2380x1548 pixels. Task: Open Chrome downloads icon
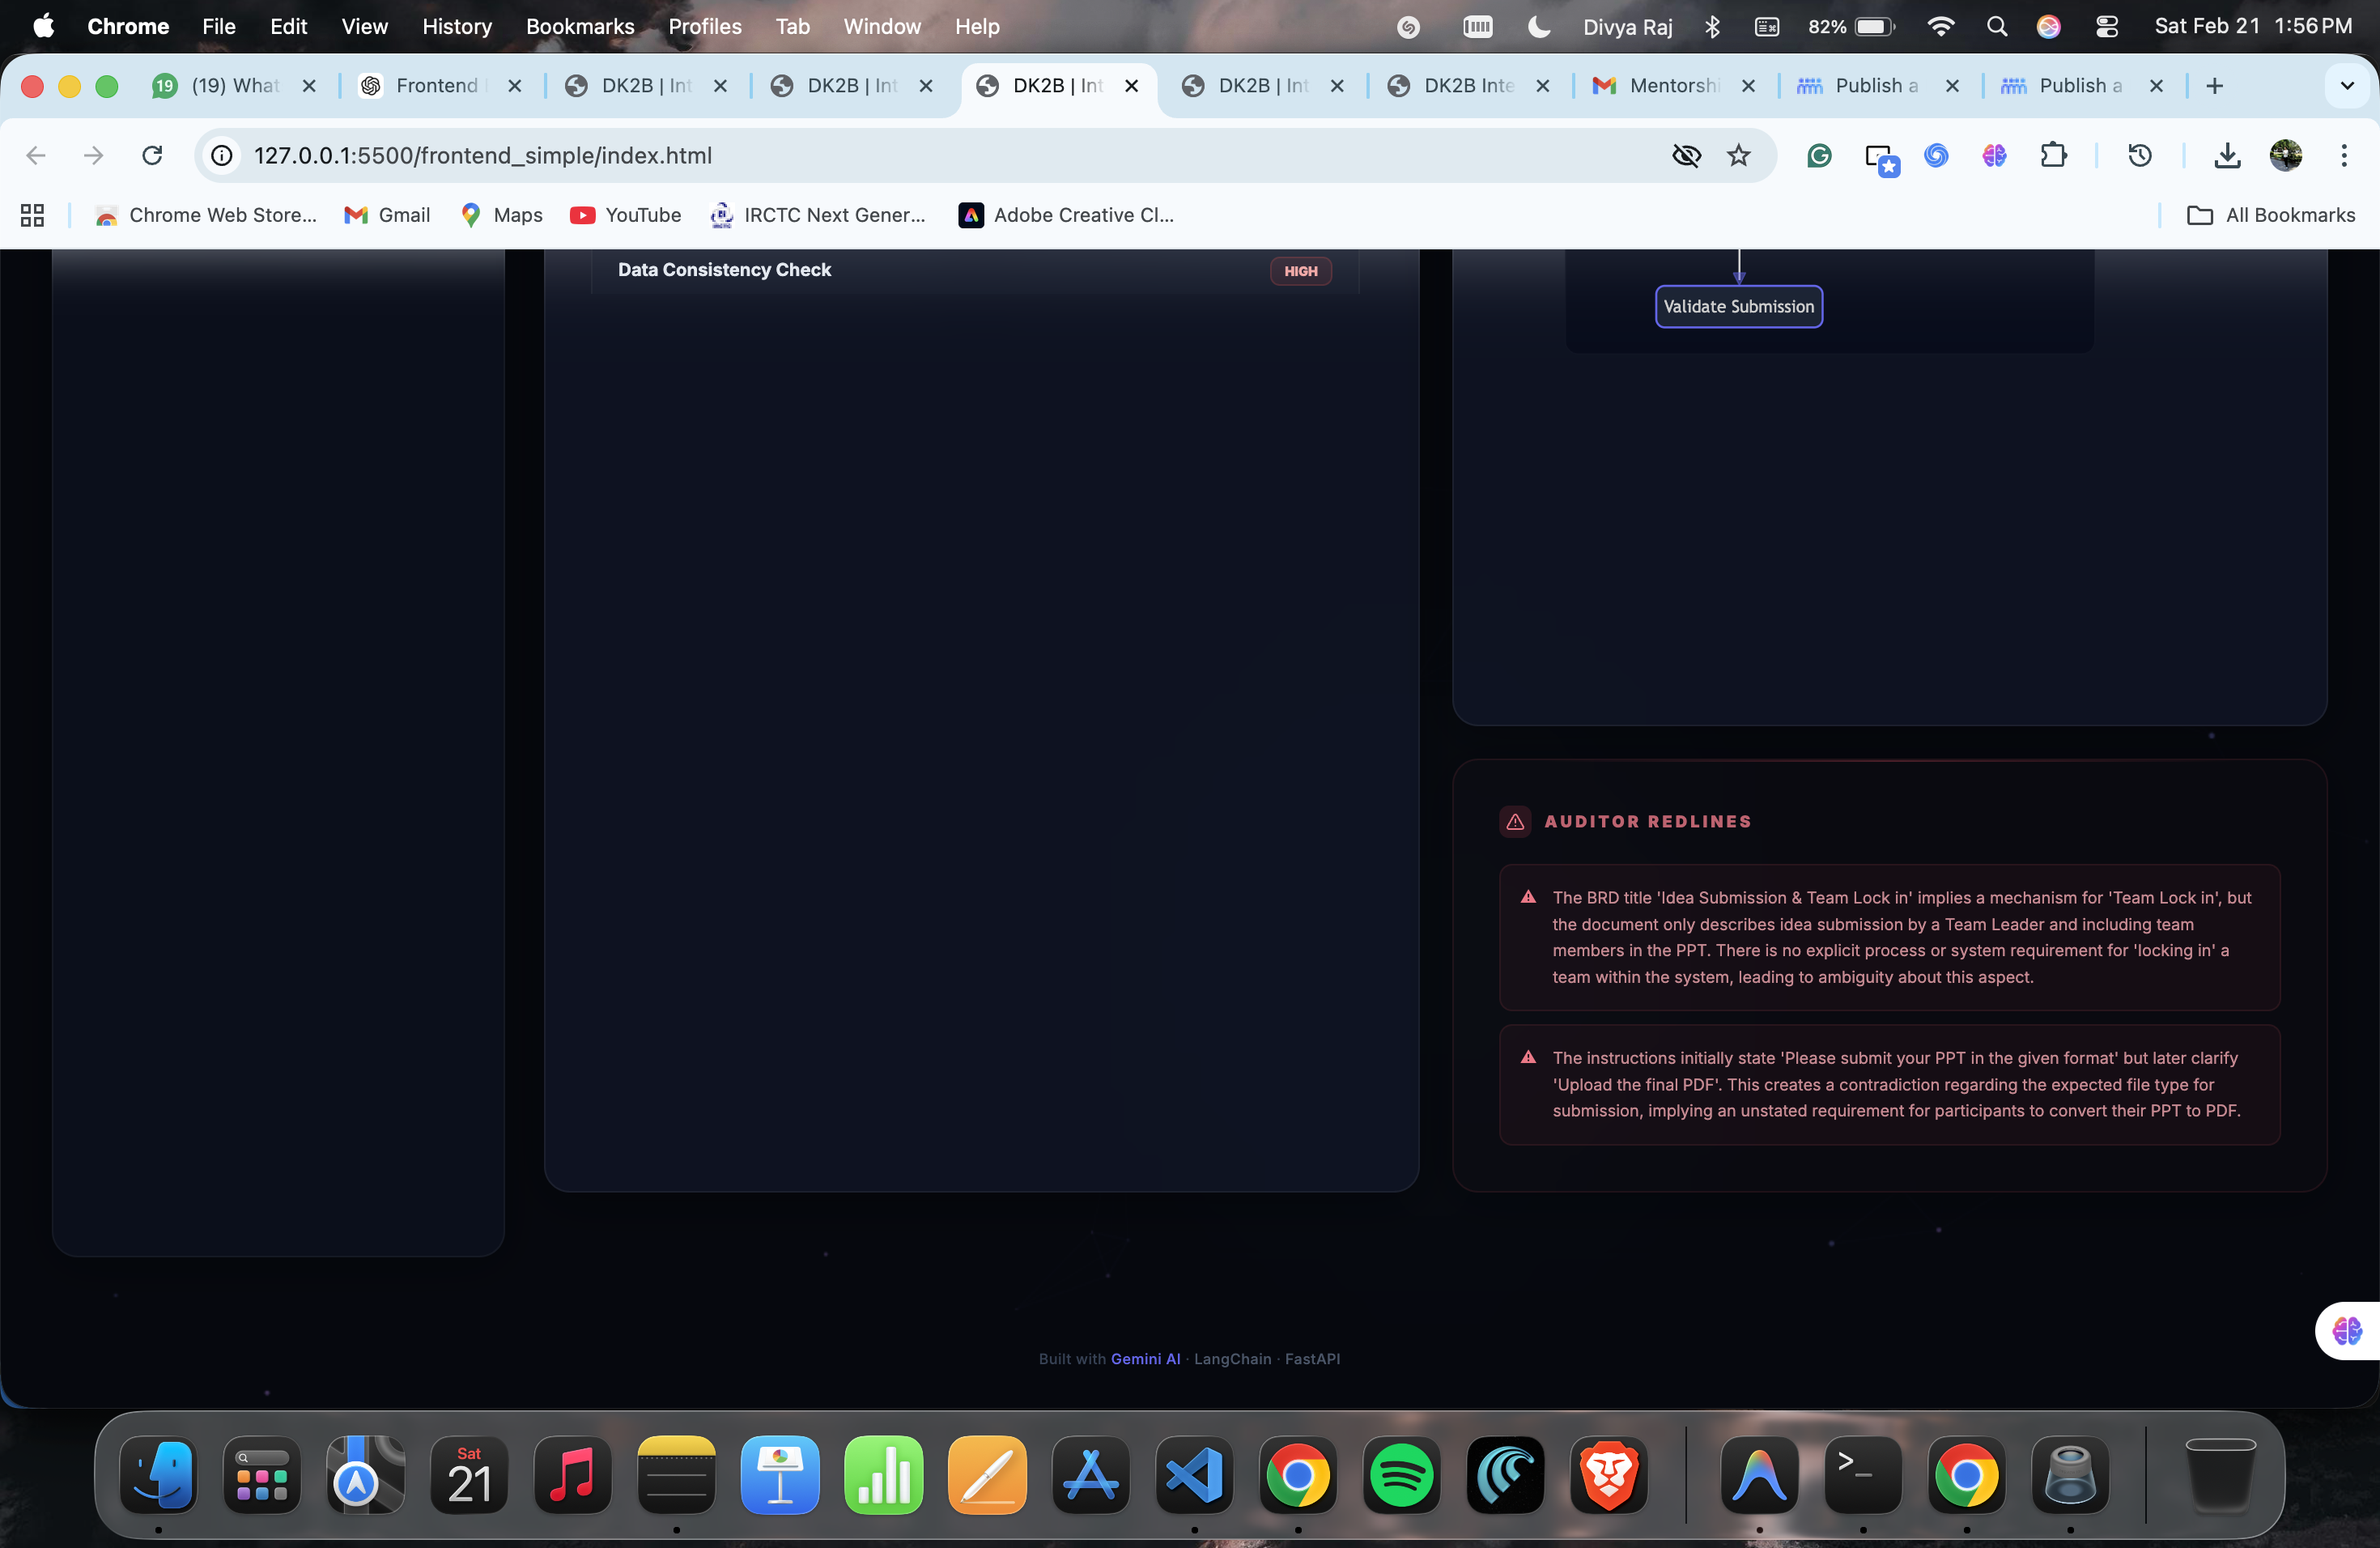tap(2227, 155)
